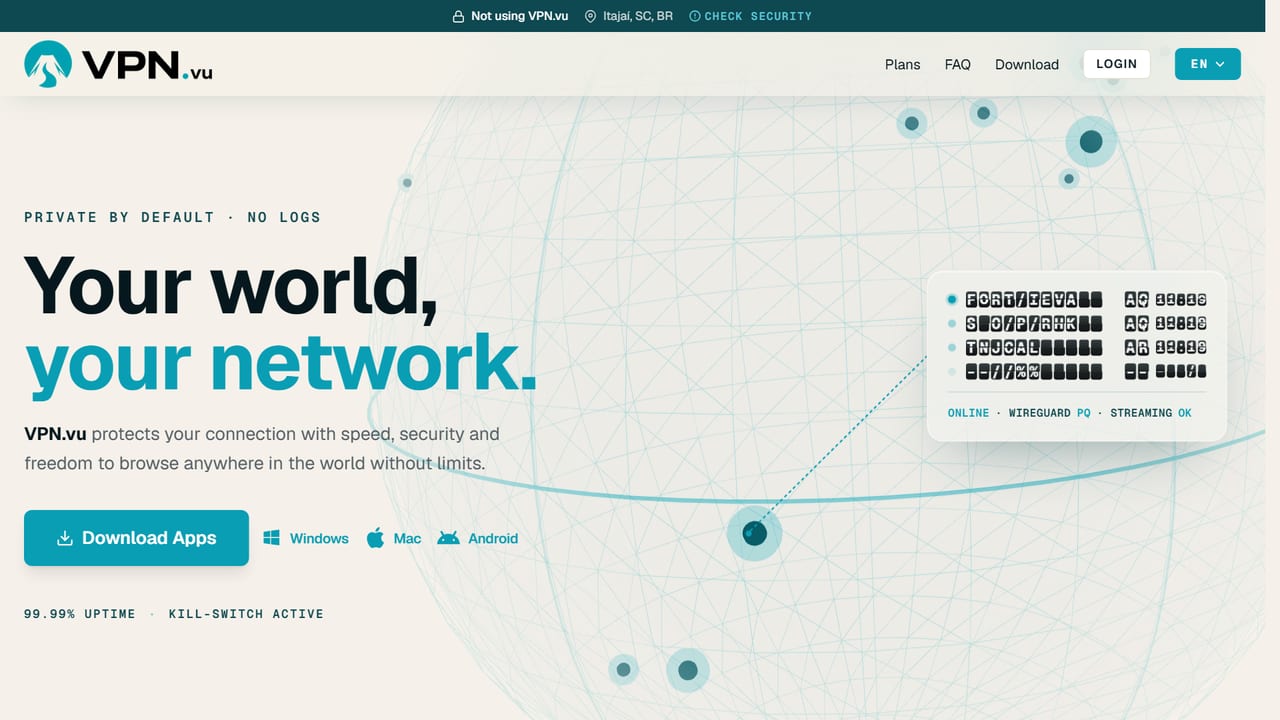This screenshot has width=1280, height=720.
Task: Click the 'your network.' headline
Action: point(281,362)
